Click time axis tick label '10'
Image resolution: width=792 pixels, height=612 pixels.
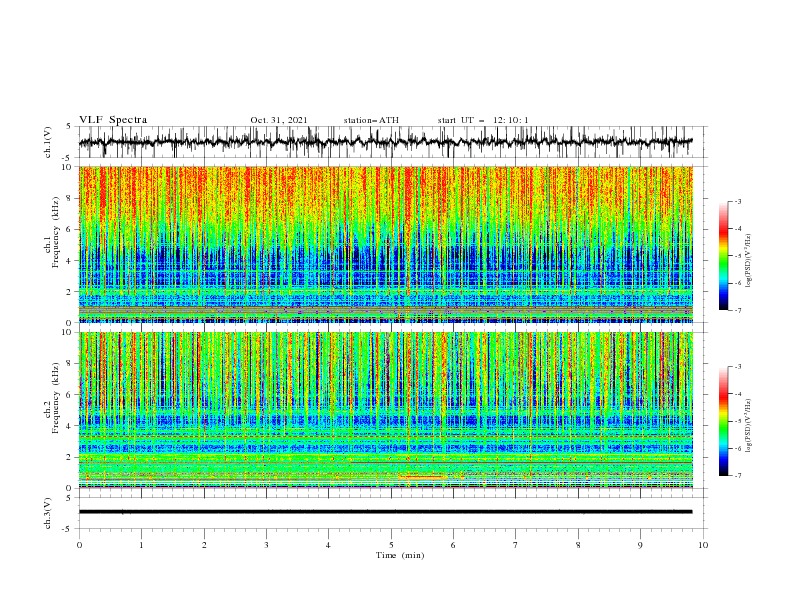[703, 545]
